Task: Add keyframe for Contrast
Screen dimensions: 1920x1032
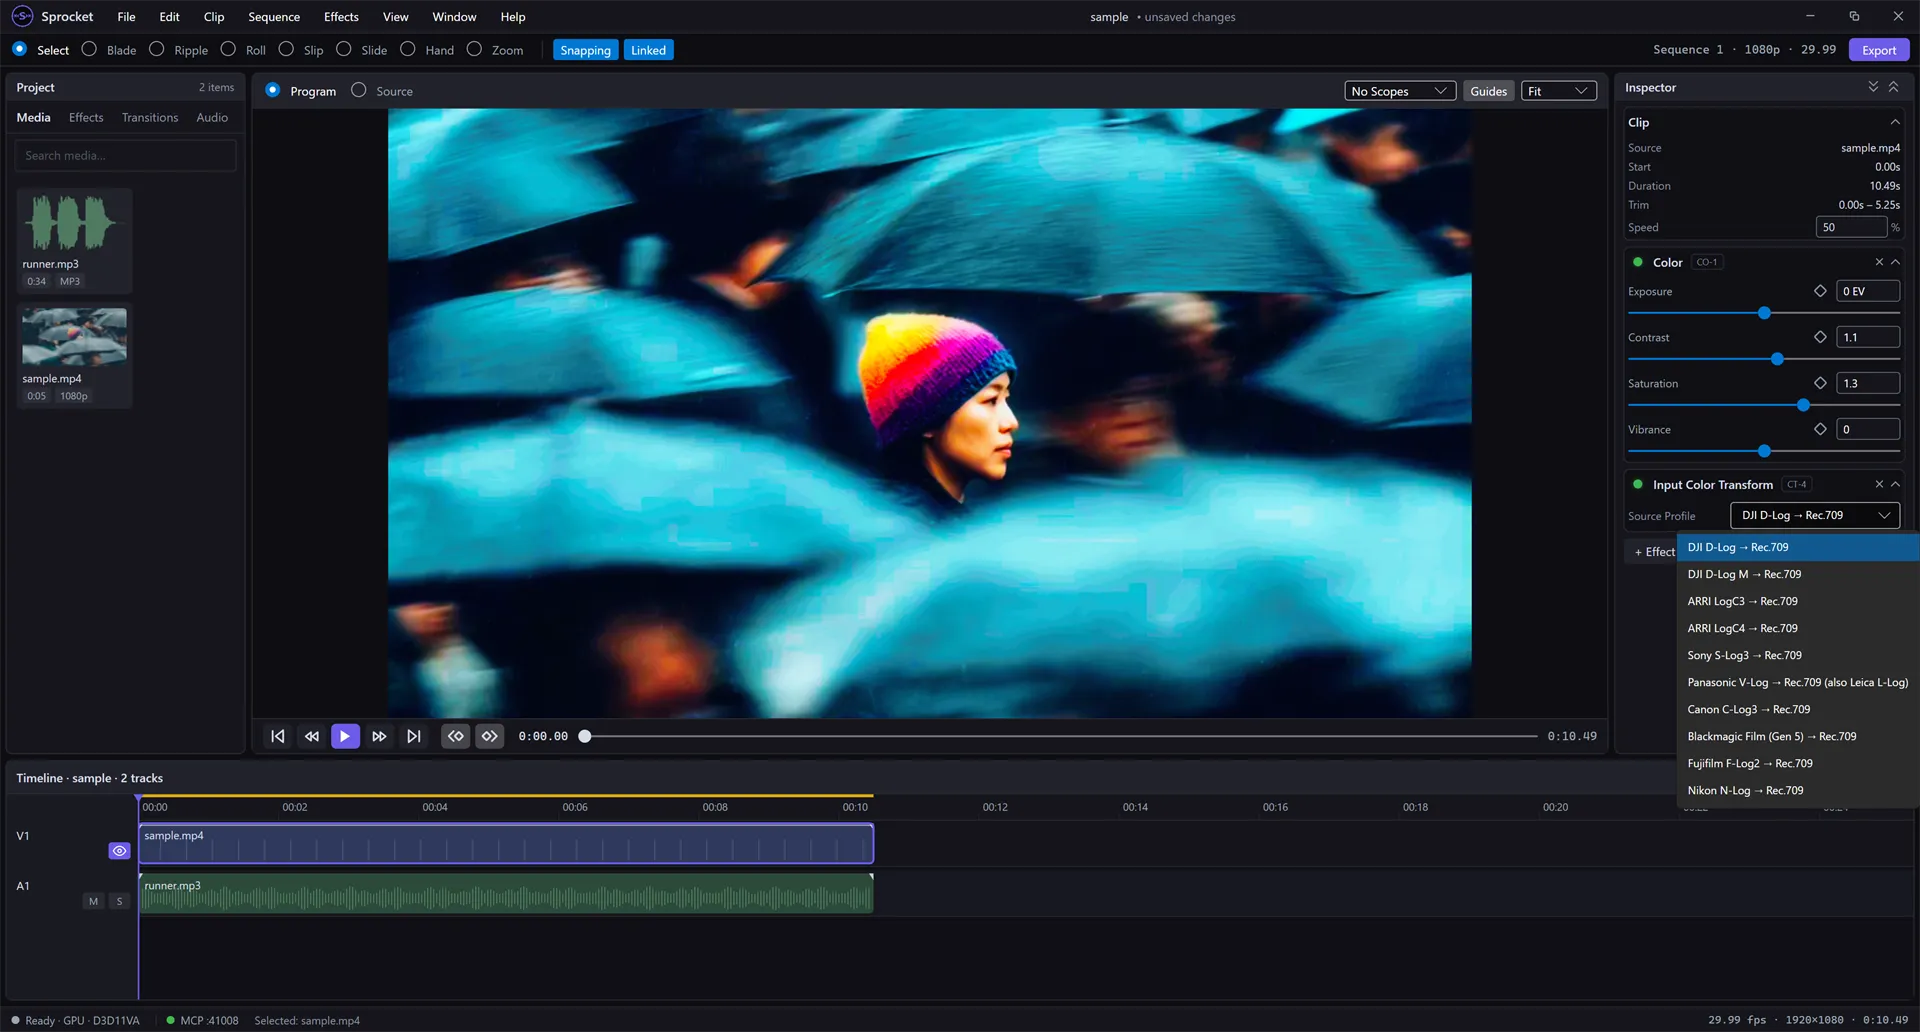Action: point(1820,337)
